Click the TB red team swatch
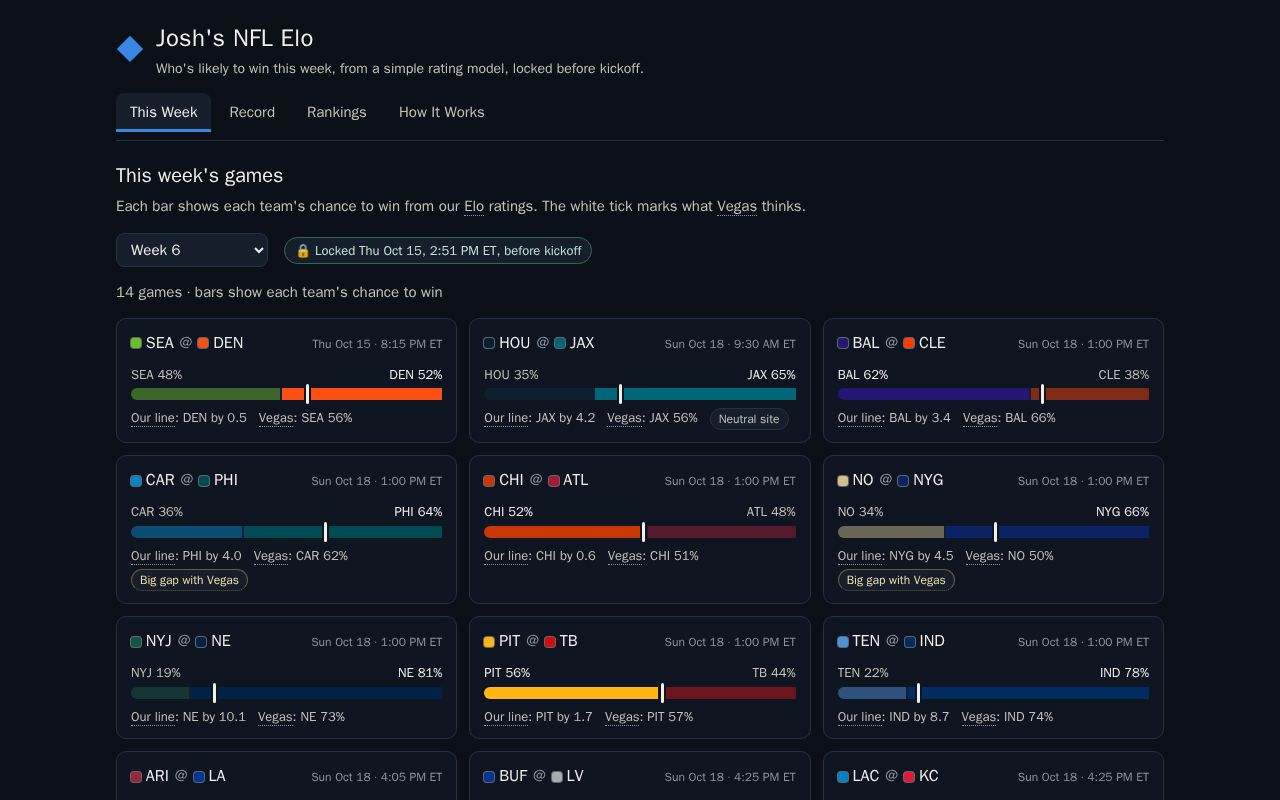1280x800 pixels. pos(550,642)
